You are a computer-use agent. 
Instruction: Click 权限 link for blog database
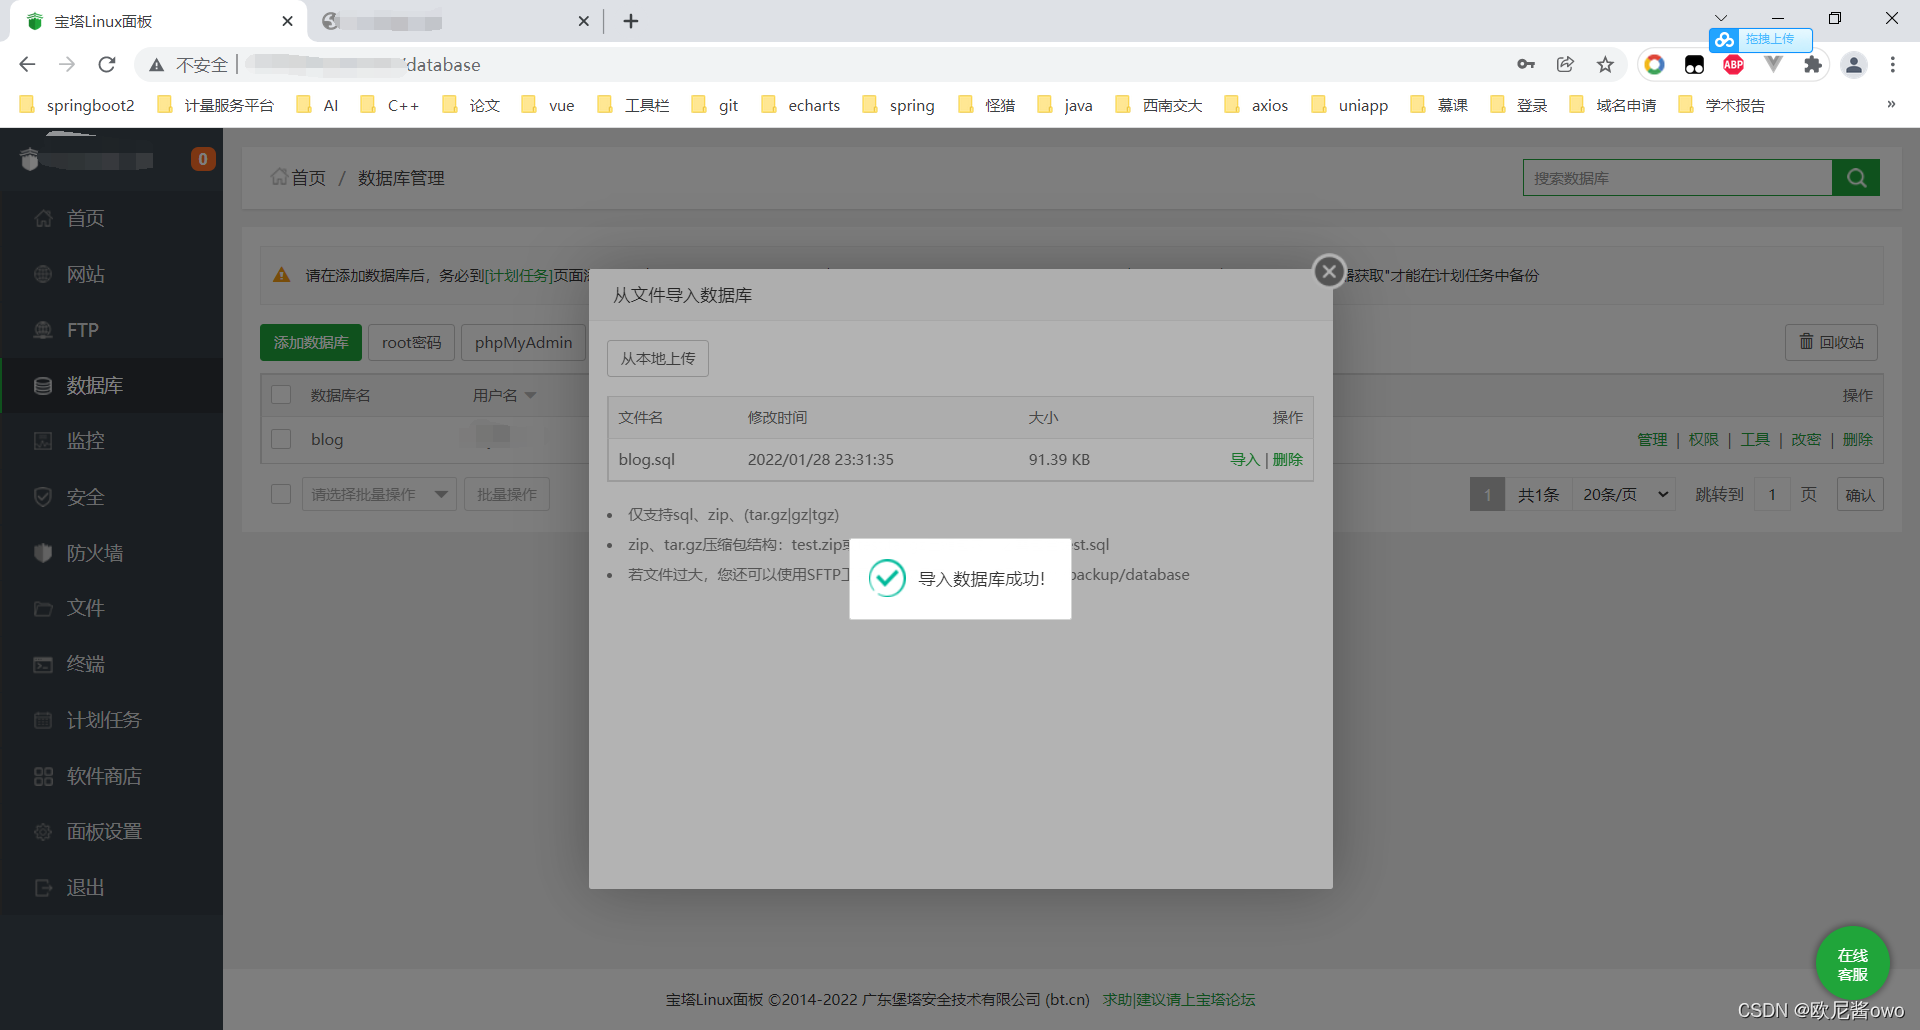1703,440
